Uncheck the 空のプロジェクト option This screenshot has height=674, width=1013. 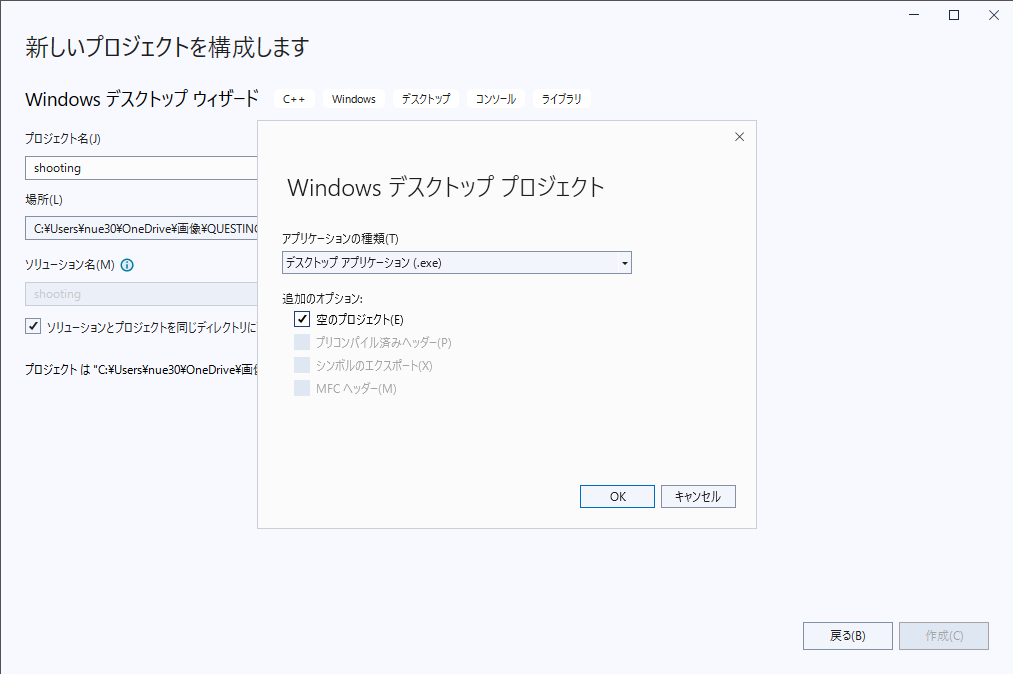tap(301, 318)
